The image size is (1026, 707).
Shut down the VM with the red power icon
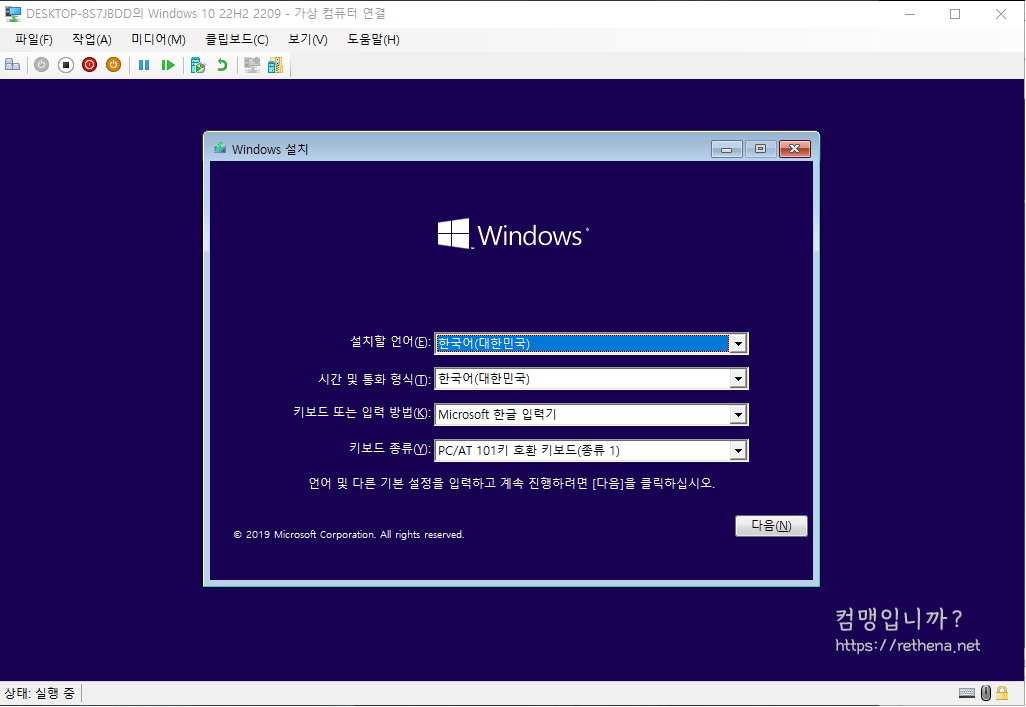tap(90, 65)
